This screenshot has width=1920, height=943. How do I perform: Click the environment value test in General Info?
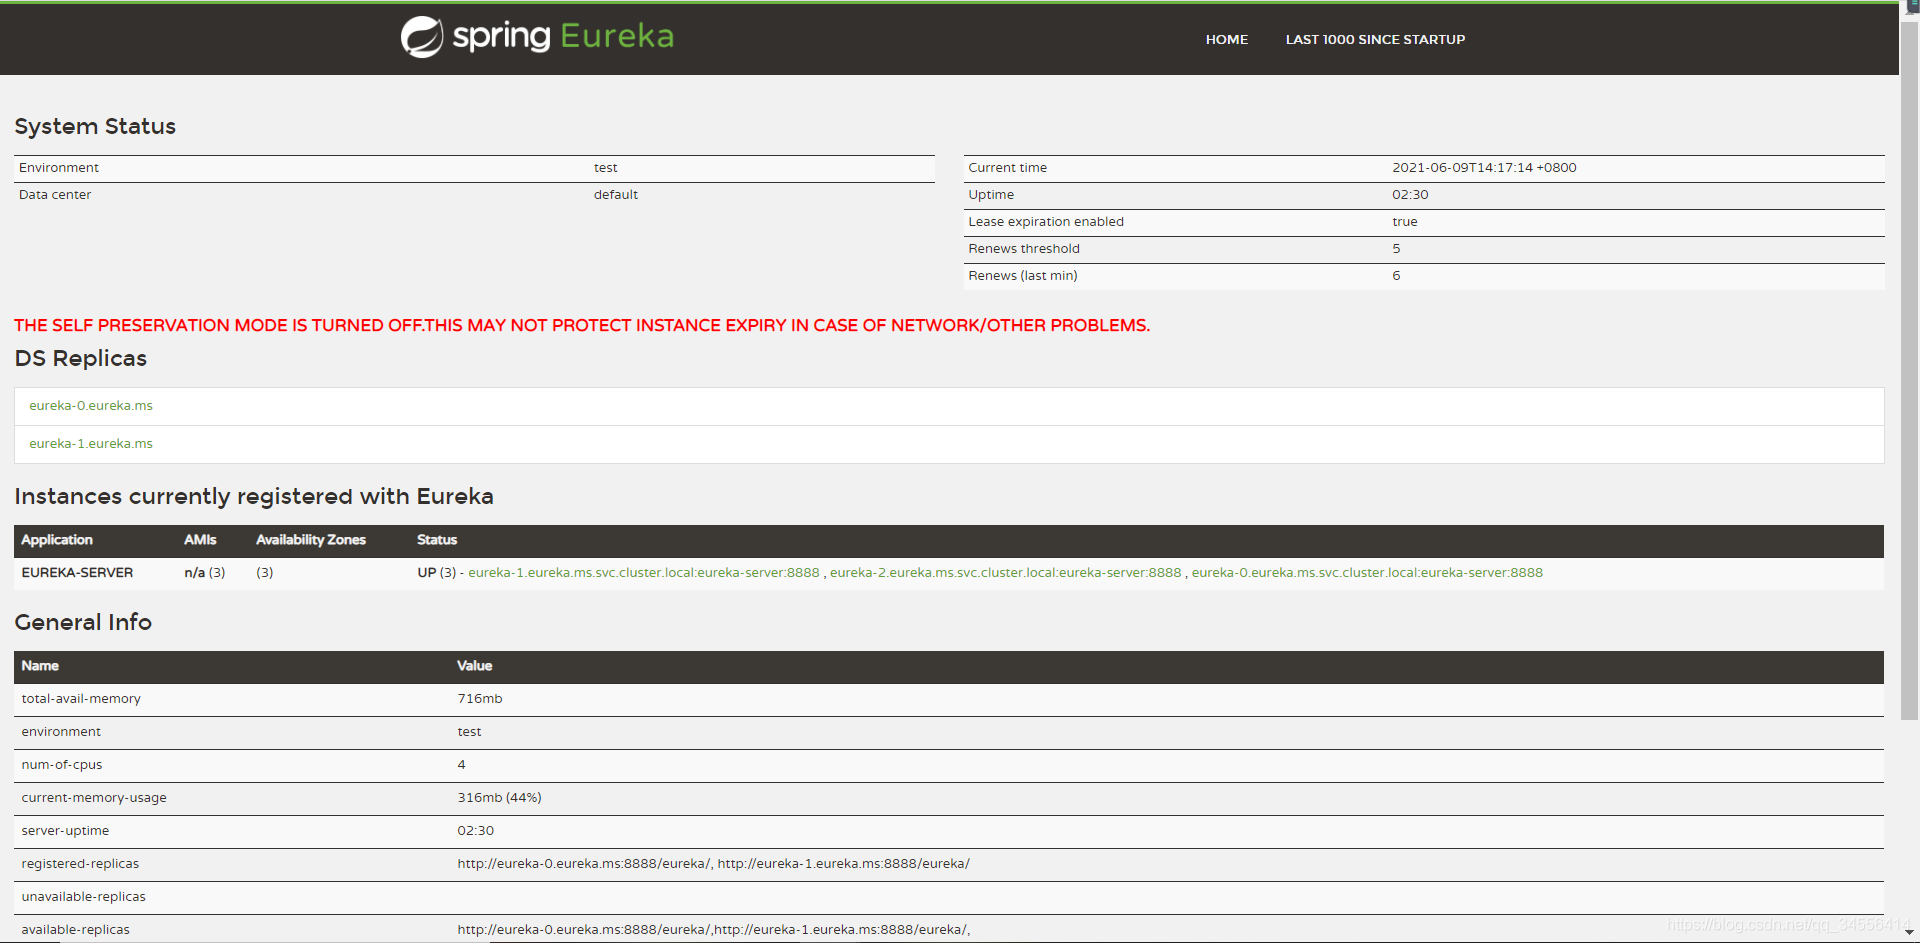click(469, 732)
